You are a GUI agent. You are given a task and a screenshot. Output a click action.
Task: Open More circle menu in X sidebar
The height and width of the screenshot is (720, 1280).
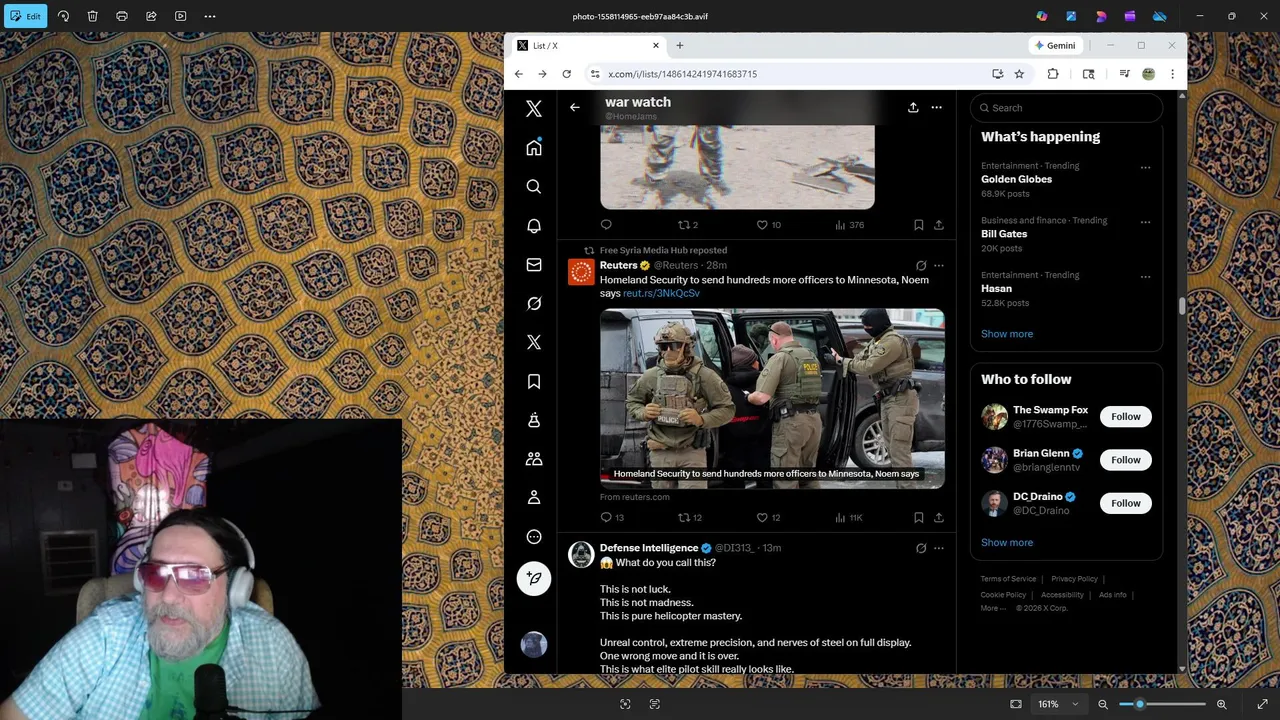point(534,537)
